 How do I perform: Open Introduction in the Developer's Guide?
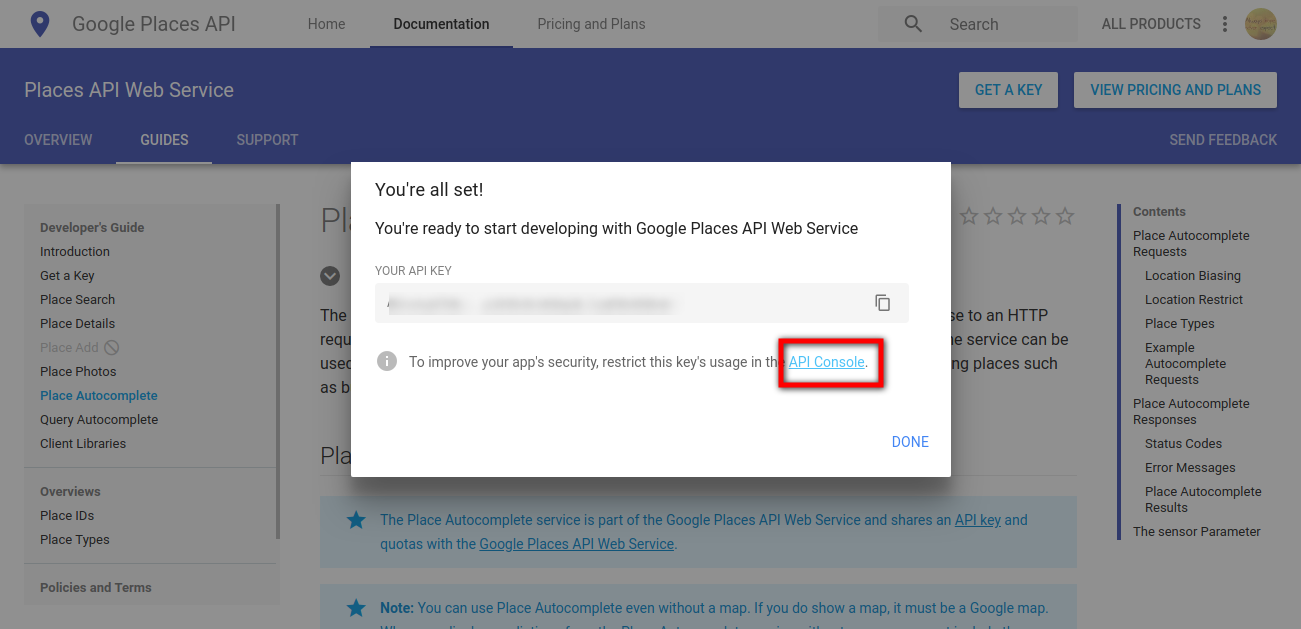[x=75, y=252]
